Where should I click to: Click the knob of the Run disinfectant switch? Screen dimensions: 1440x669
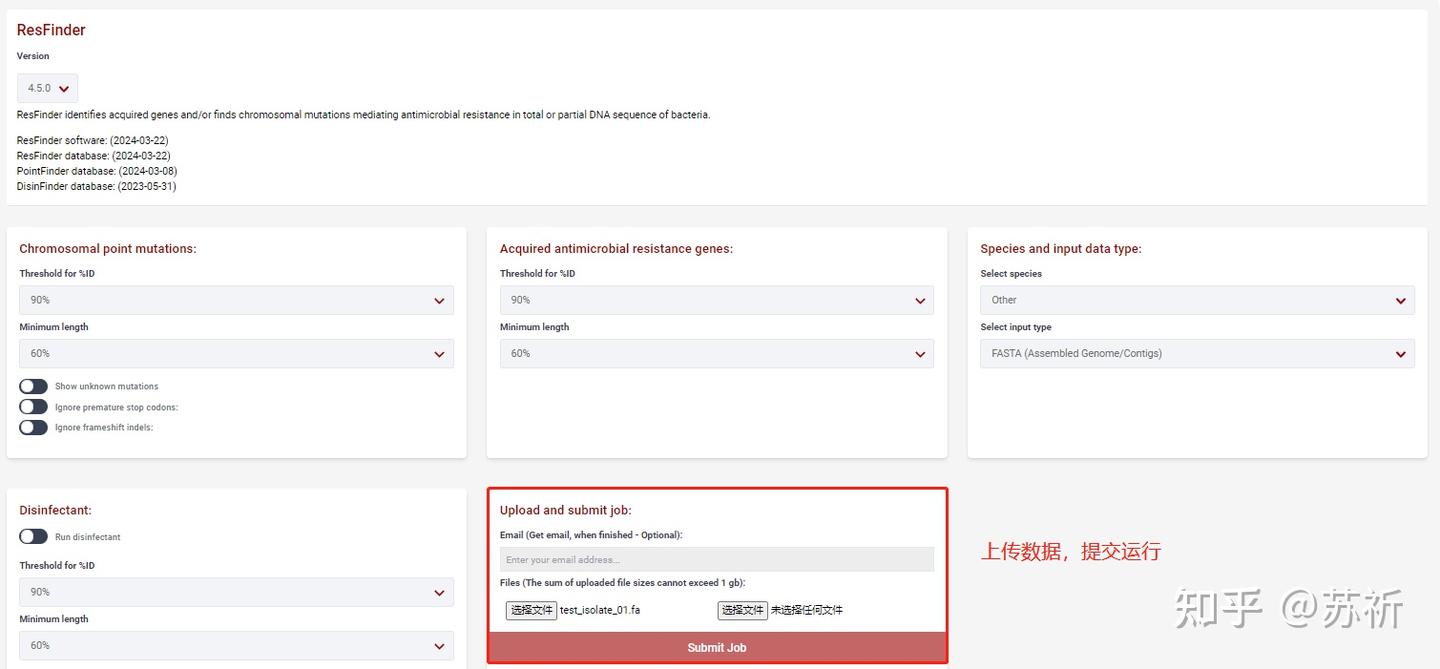coord(25,536)
